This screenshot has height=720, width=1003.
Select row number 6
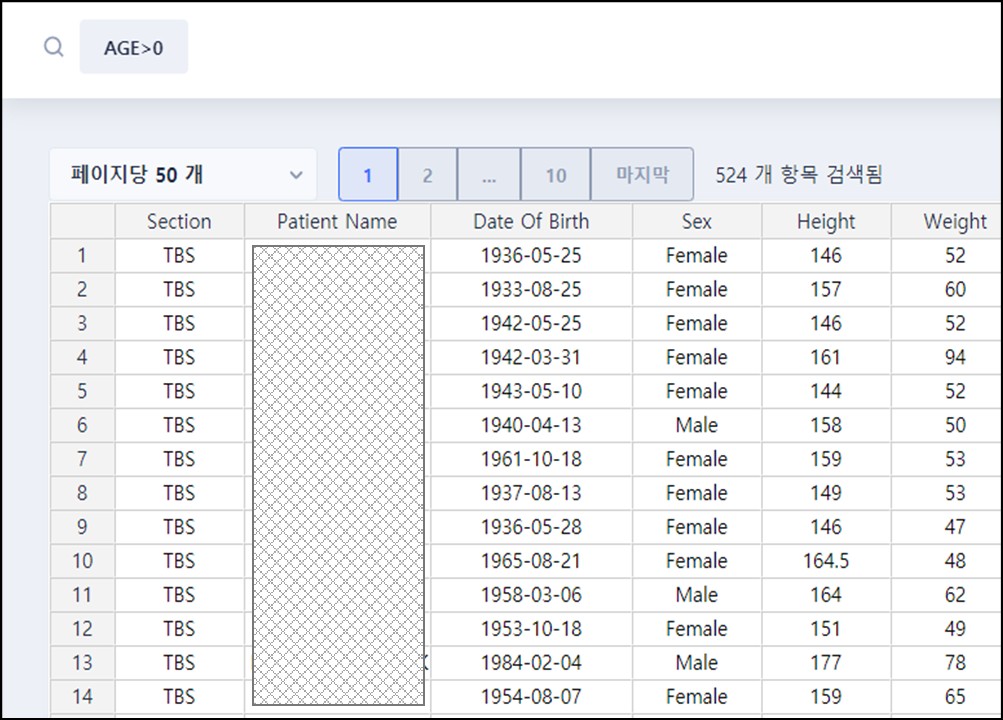[83, 425]
